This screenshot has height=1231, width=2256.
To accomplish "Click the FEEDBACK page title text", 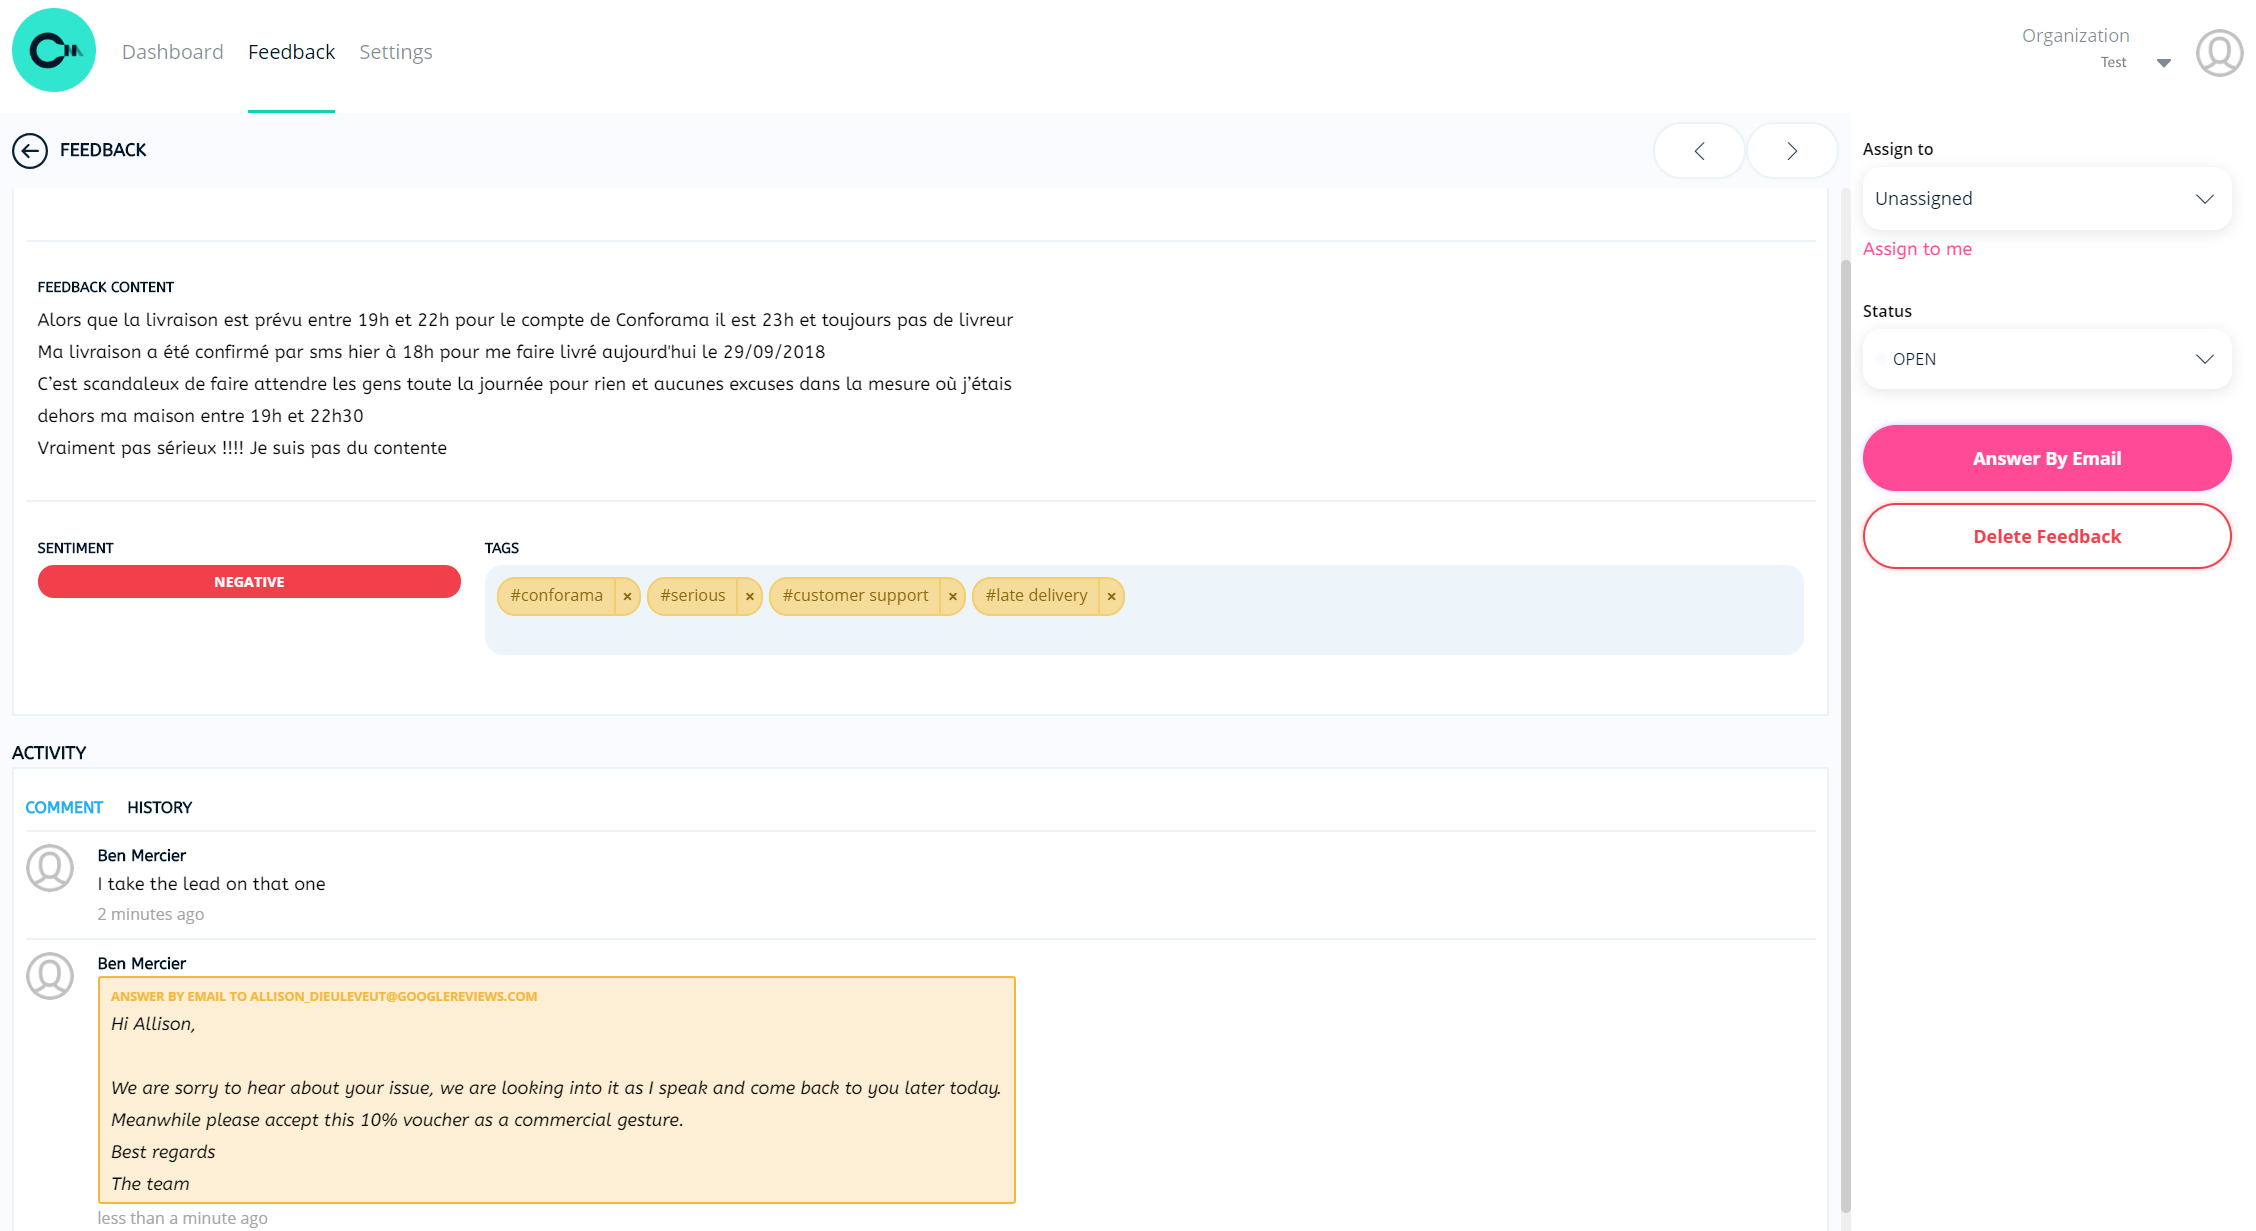I will click(x=103, y=150).
